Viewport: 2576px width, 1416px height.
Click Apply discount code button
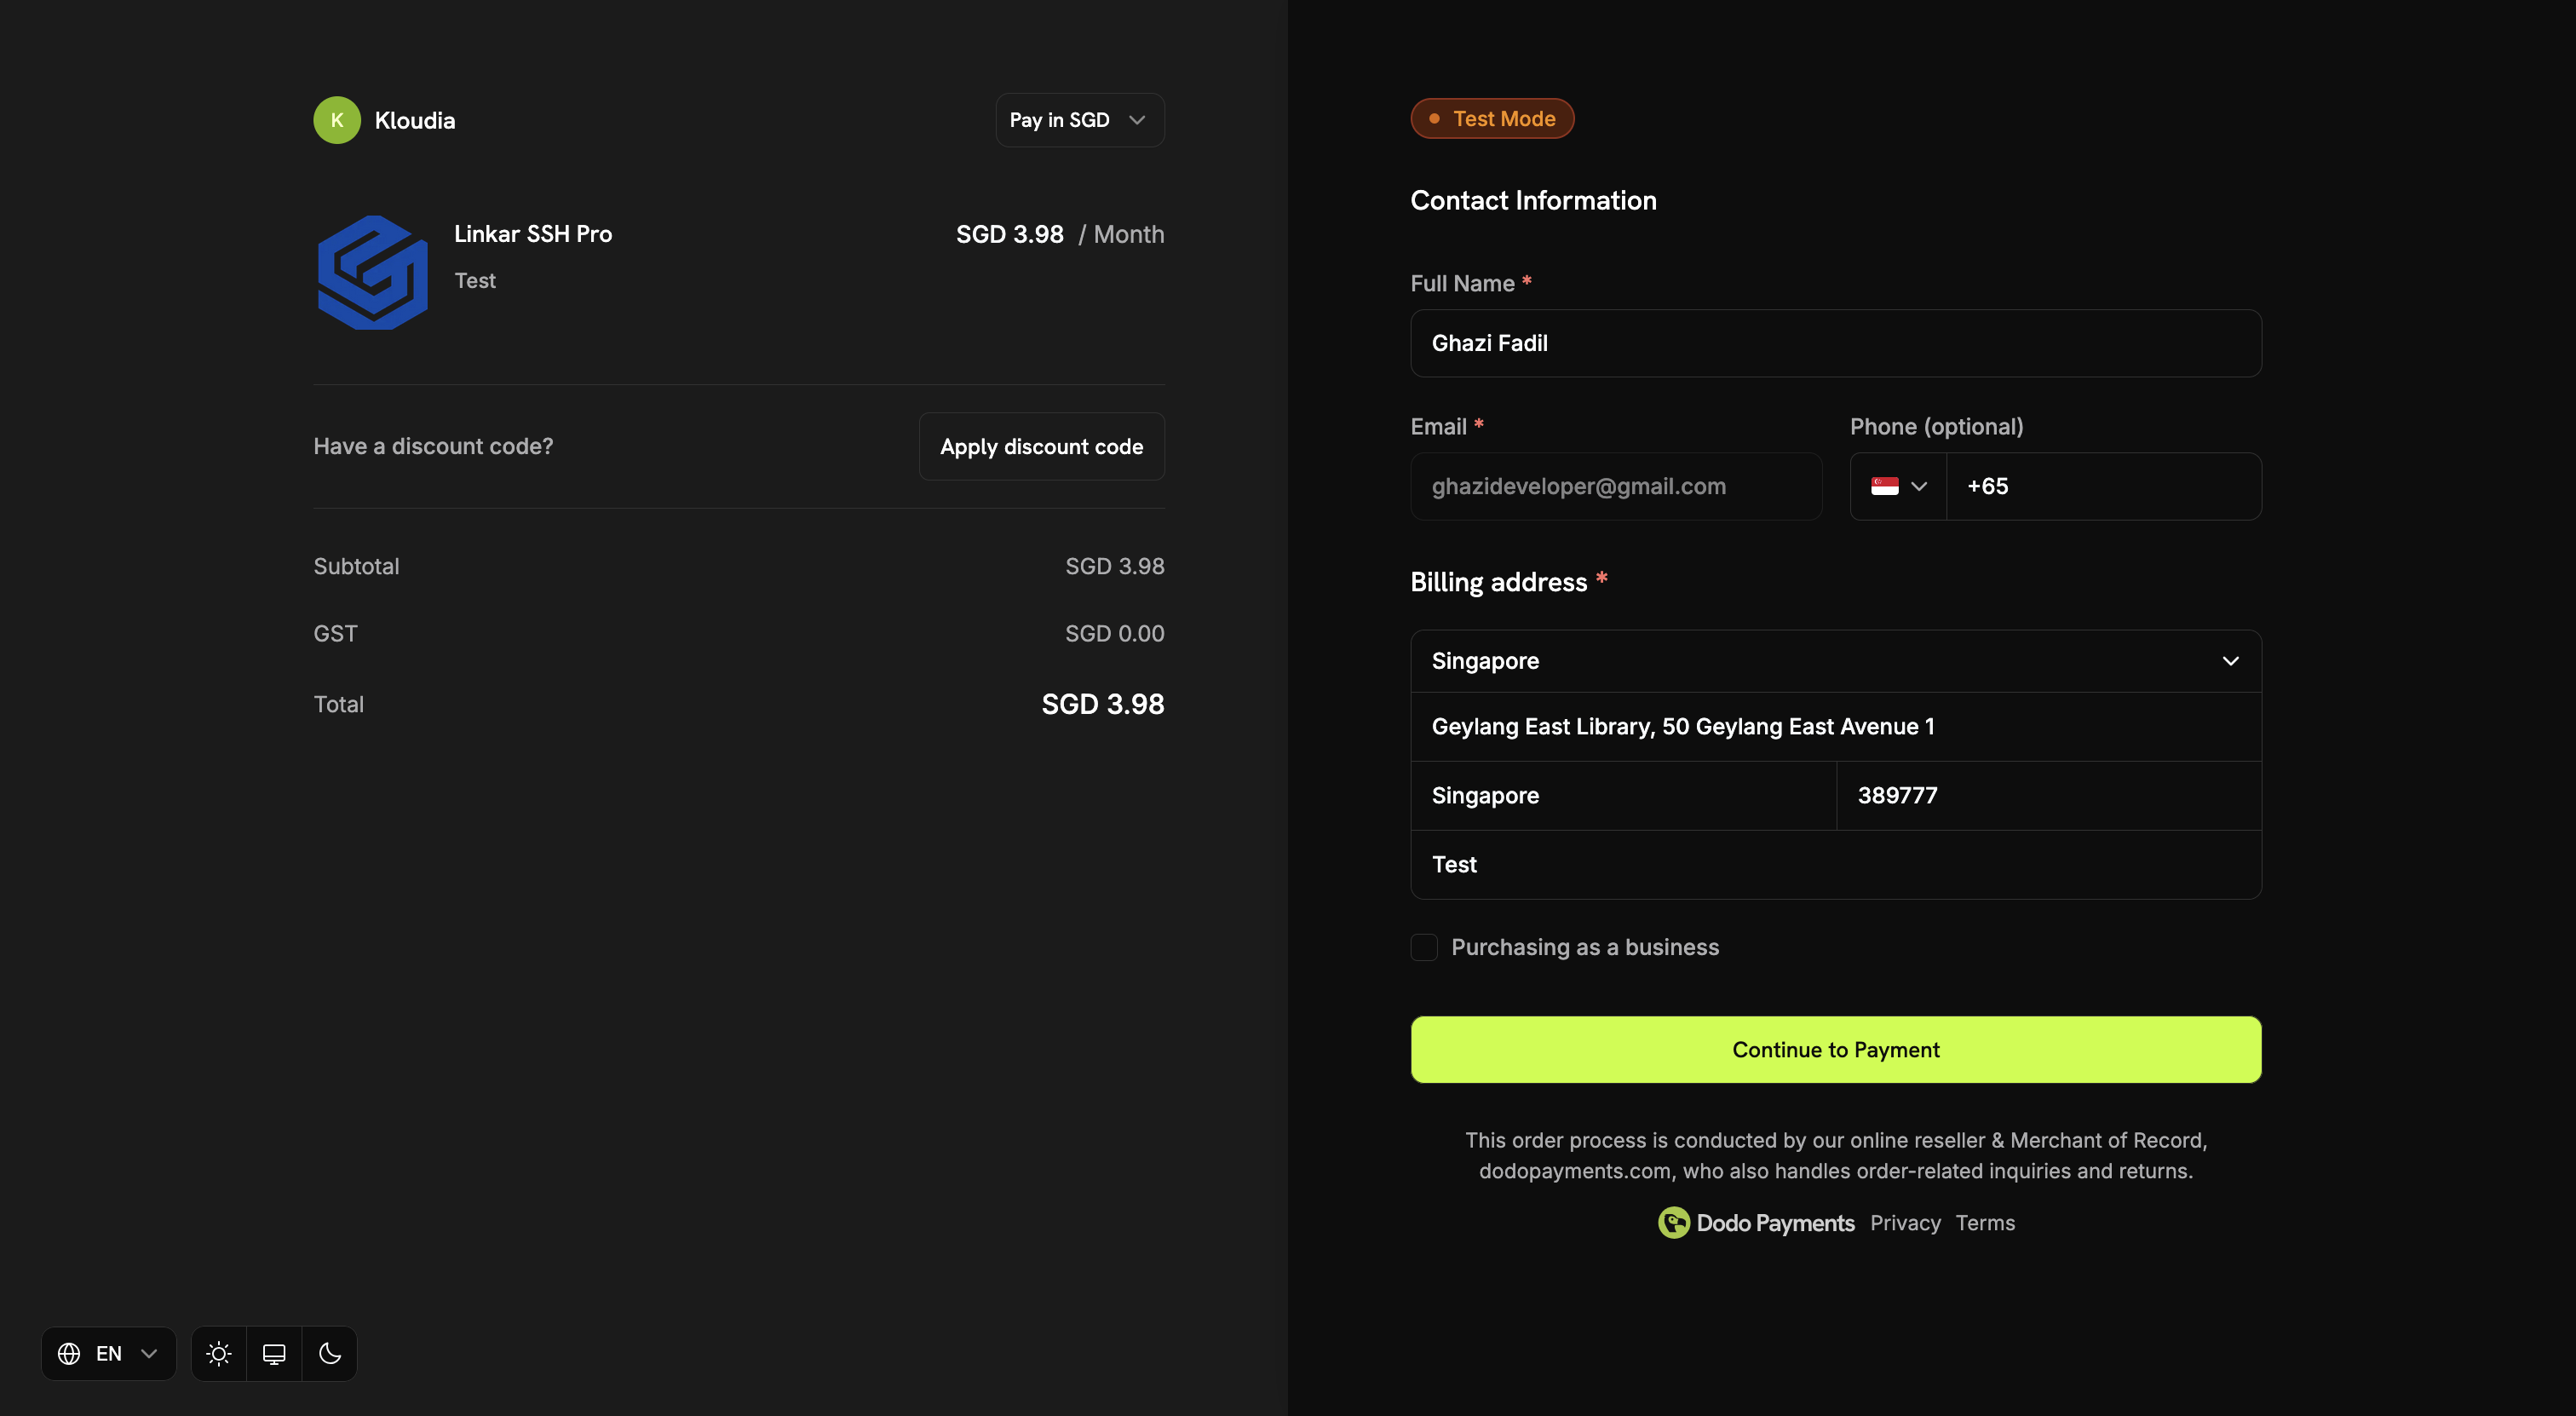1041,447
